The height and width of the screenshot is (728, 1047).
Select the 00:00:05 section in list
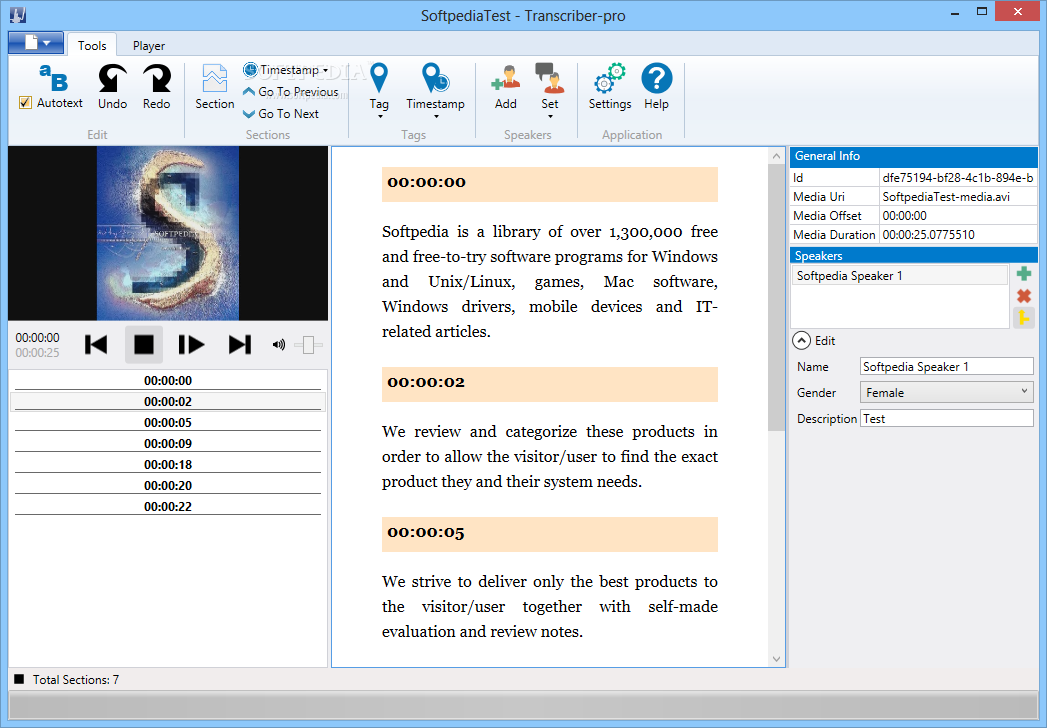(168, 423)
